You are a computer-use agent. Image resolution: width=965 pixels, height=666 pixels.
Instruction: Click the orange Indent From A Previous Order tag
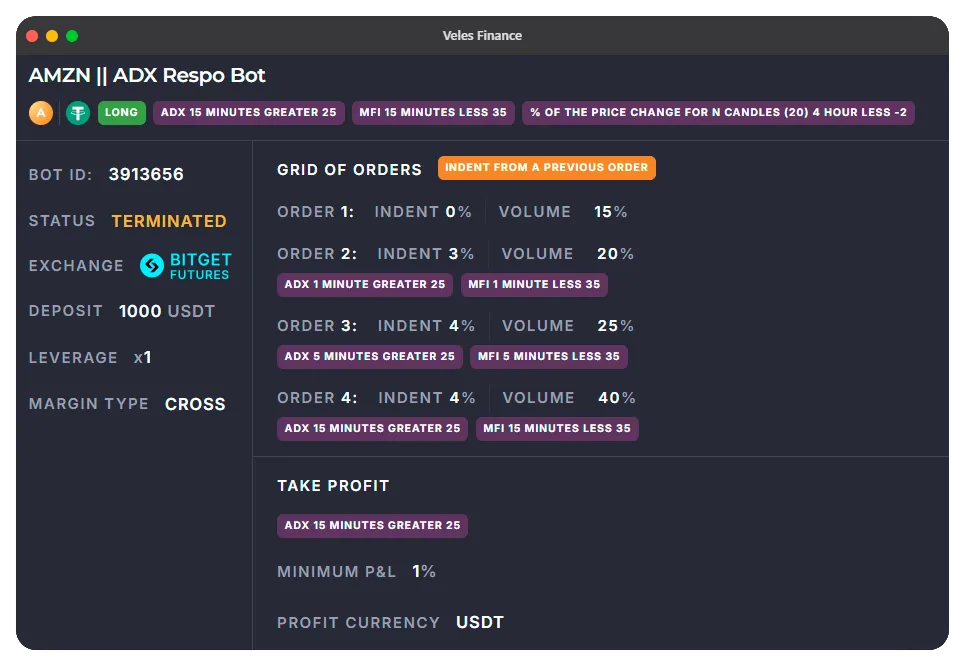click(546, 168)
